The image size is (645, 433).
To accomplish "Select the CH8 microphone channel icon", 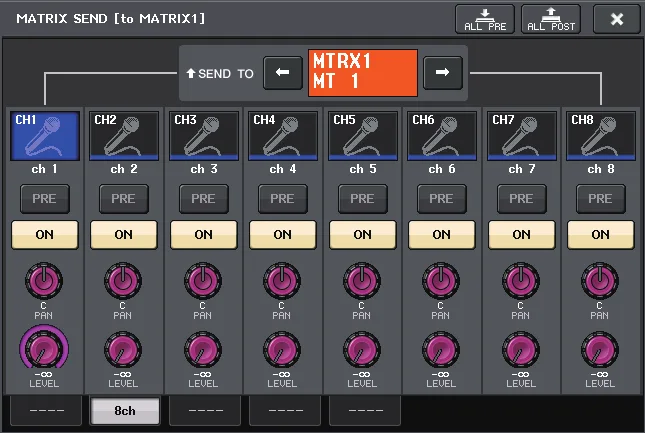I will [x=601, y=136].
